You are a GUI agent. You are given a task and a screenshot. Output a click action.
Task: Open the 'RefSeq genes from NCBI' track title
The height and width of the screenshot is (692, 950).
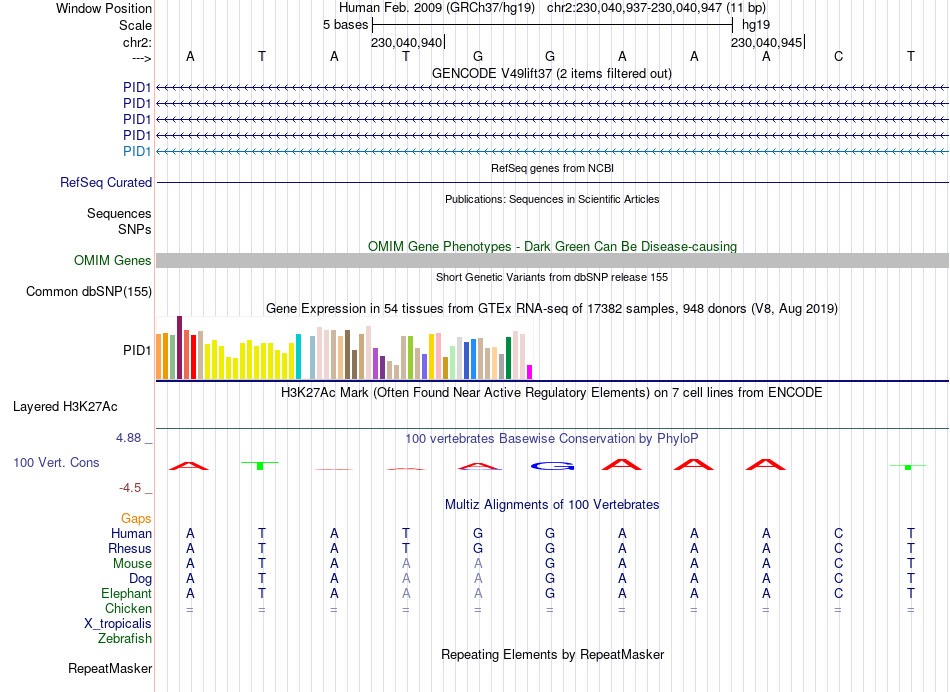[552, 168]
